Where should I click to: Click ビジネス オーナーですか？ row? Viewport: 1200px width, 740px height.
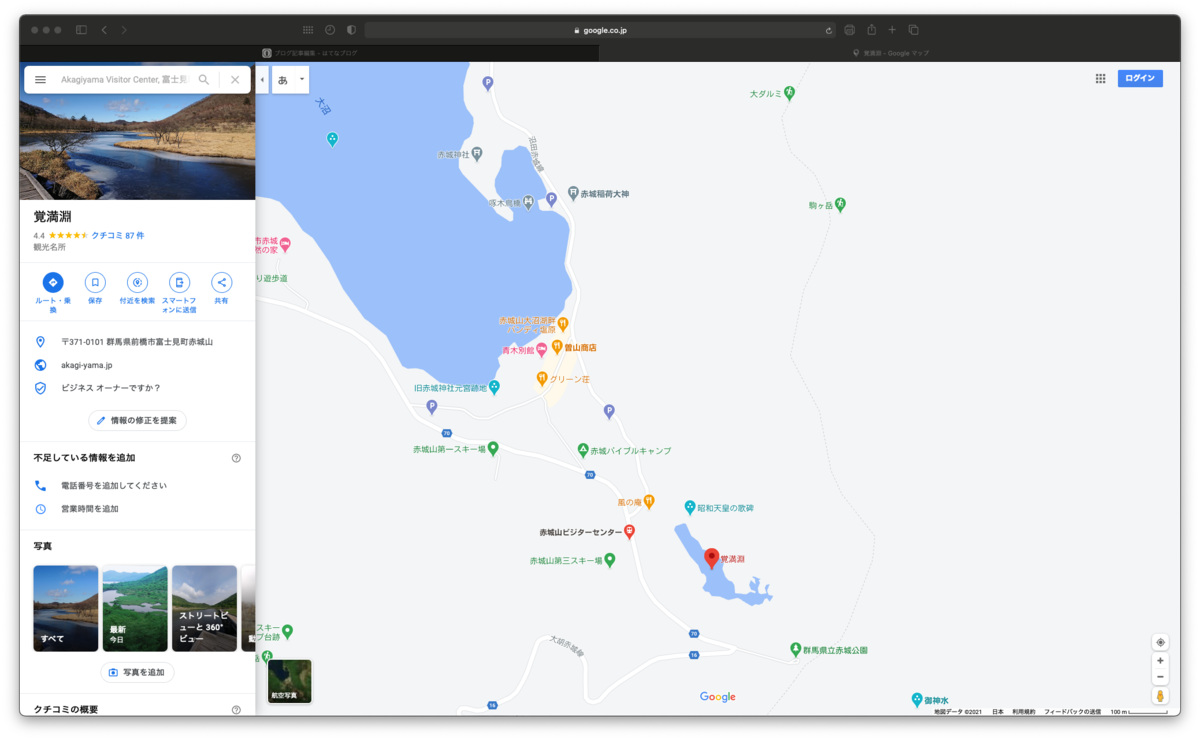tap(137, 388)
